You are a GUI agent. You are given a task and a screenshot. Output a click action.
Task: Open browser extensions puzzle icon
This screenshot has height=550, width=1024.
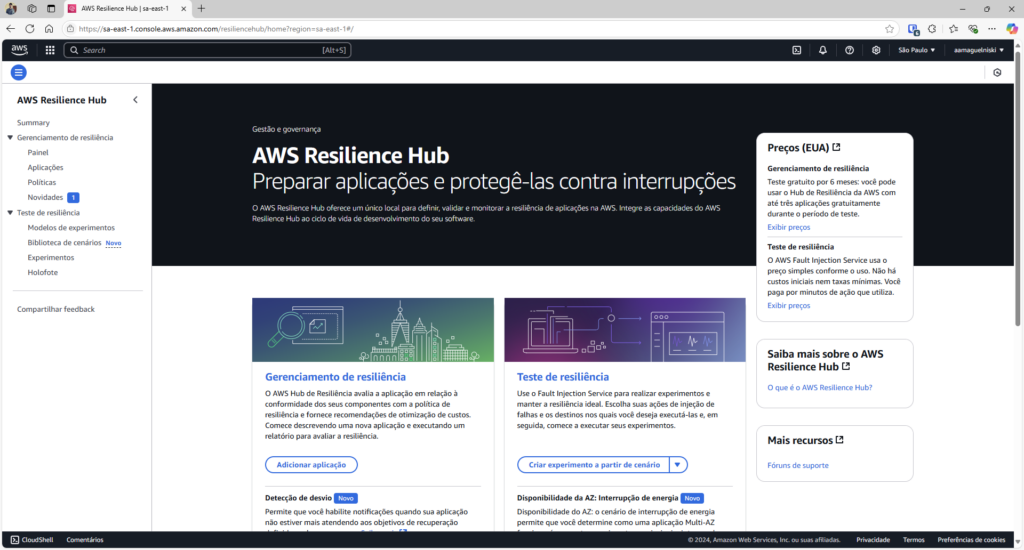click(x=932, y=29)
